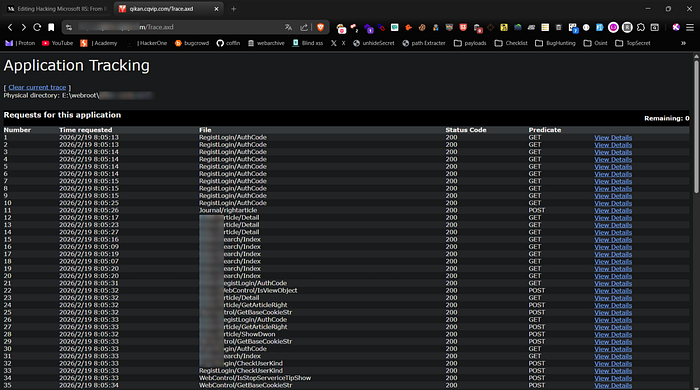
Task: Open the path Extracter bookmarklet
Action: pos(424,43)
